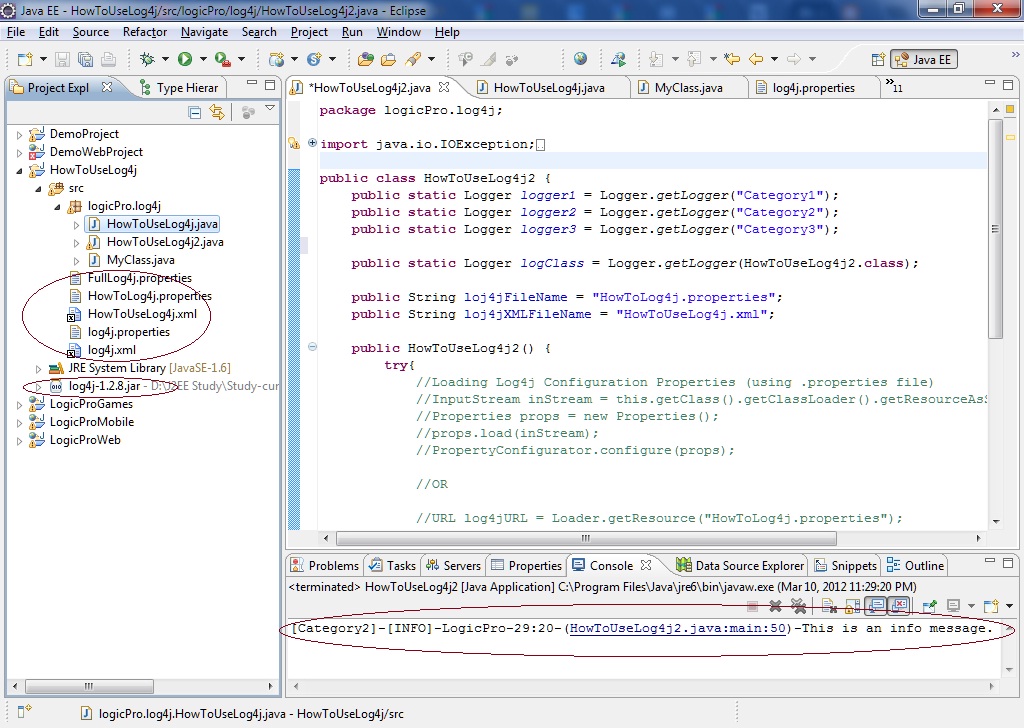This screenshot has height=728, width=1024.
Task: Click Collapse All in Project Explorer
Action: click(195, 113)
